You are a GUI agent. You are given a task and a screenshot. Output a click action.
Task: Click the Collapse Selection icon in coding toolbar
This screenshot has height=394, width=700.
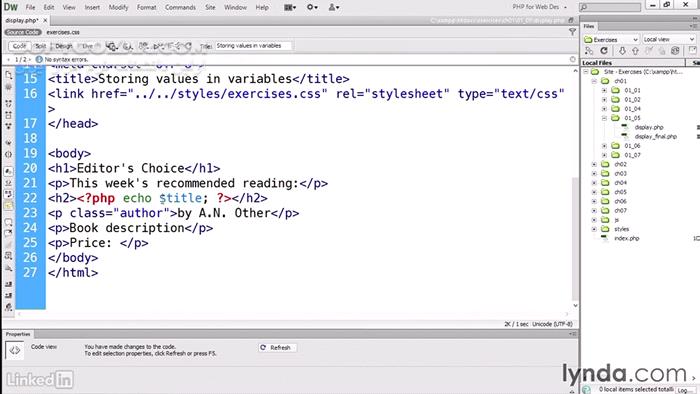[x=8, y=115]
